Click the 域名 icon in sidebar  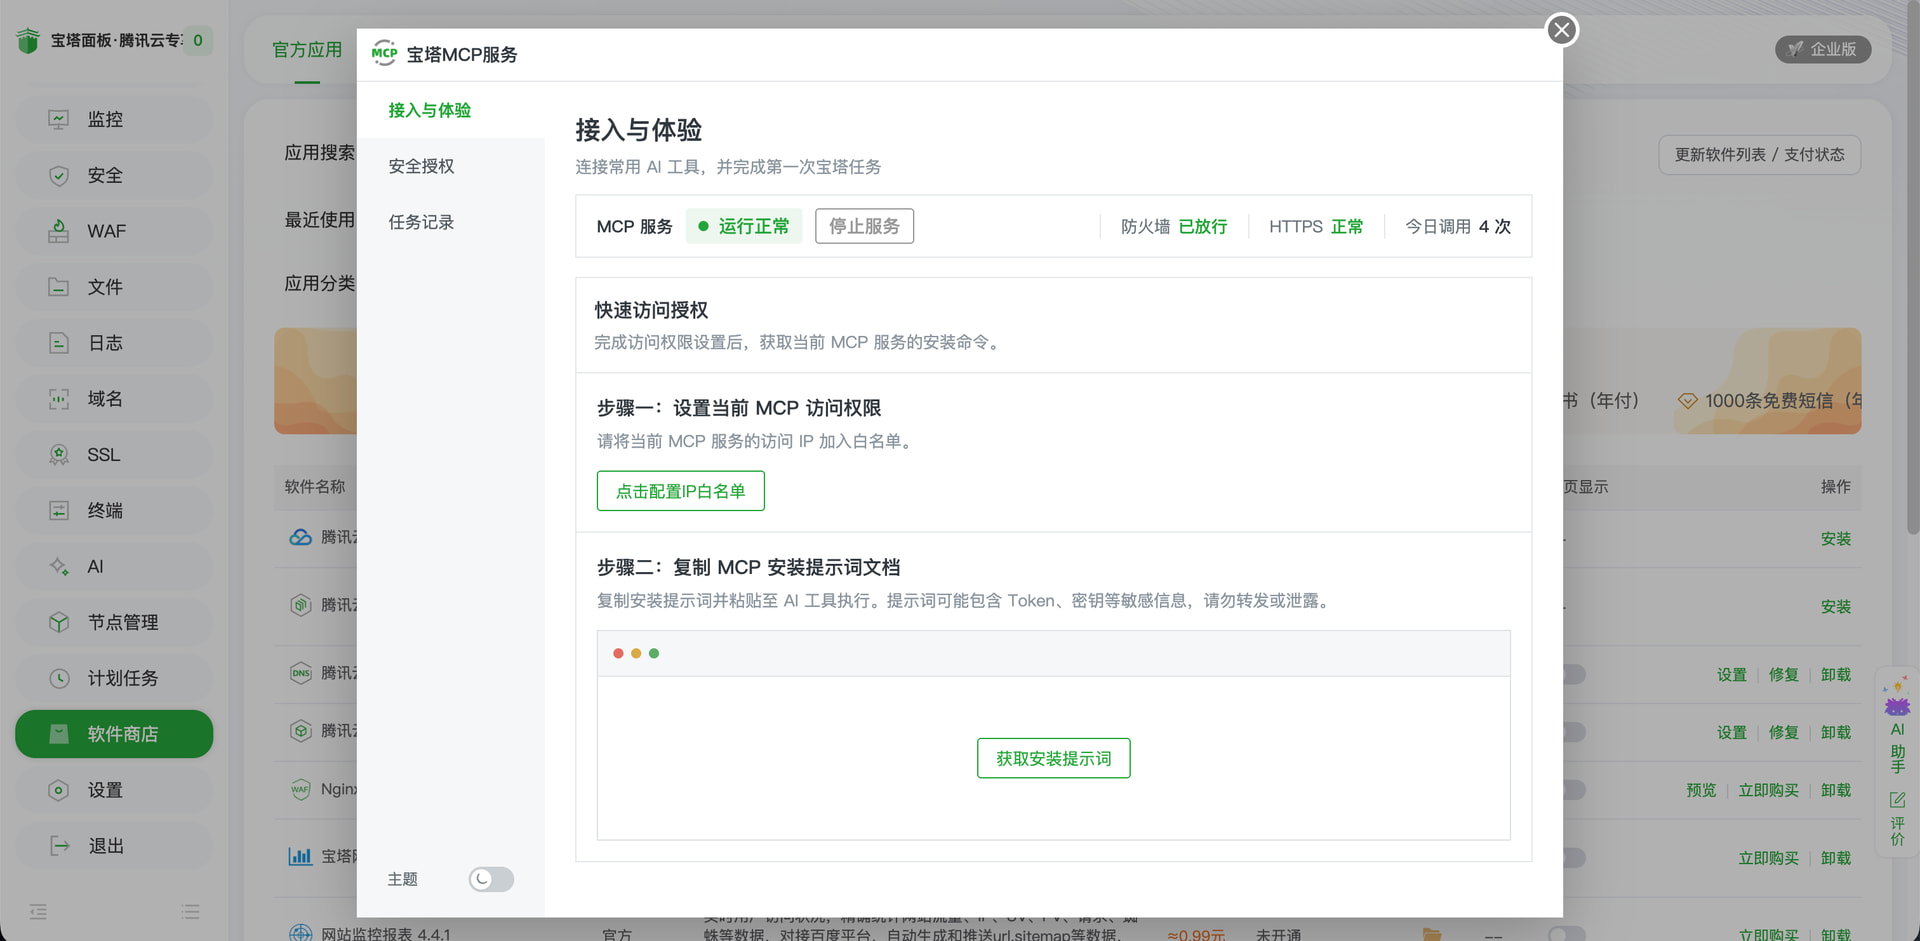pos(59,399)
